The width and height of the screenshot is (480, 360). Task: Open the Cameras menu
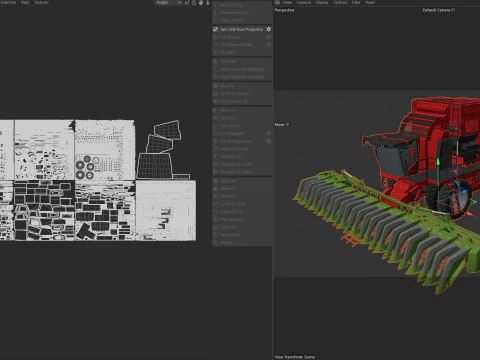303,2
